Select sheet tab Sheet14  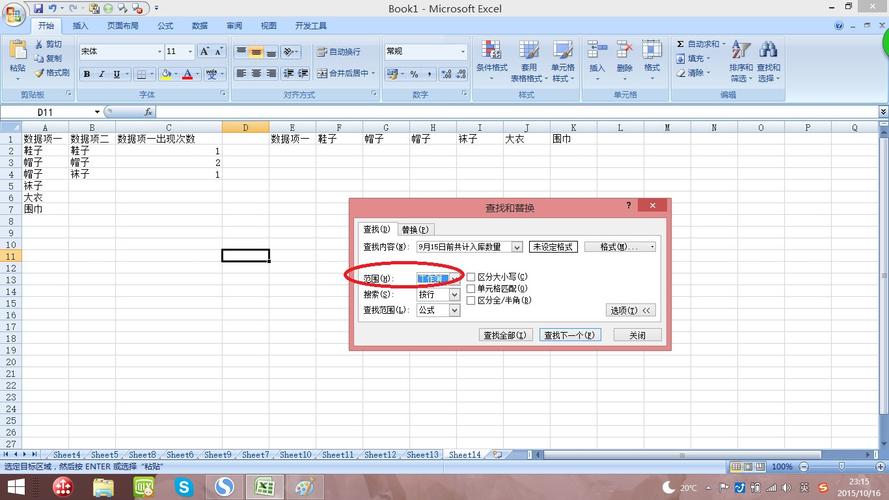coord(464,455)
